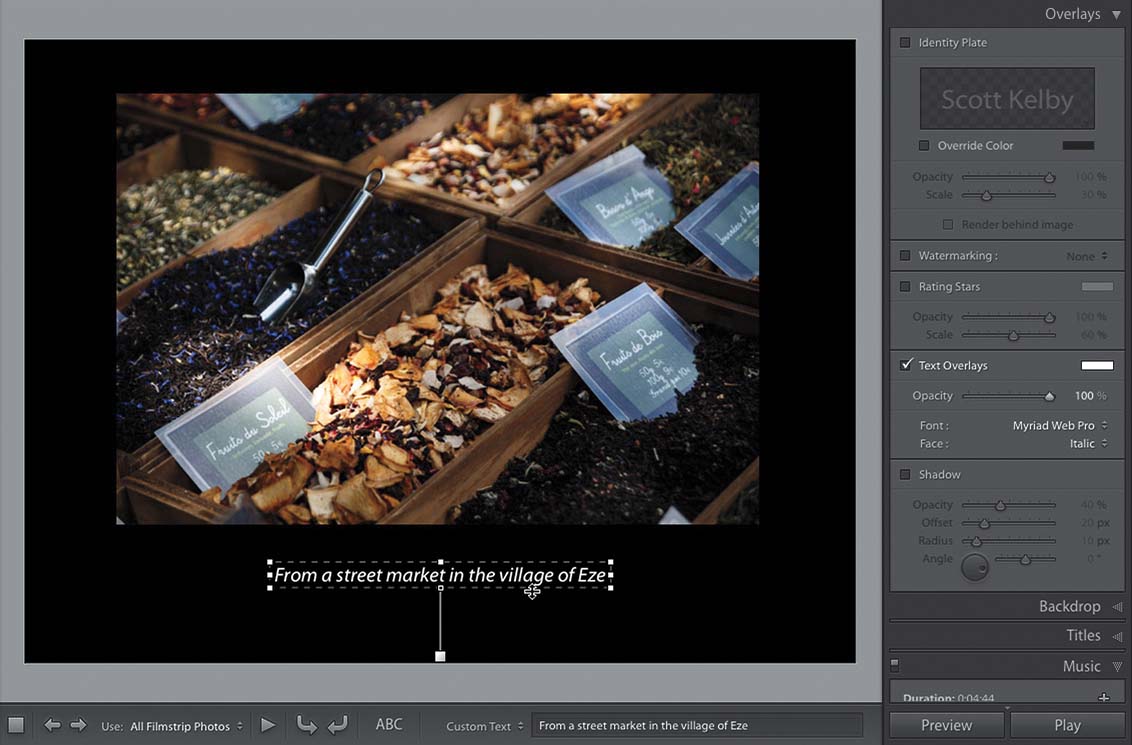The image size is (1132, 745).
Task: Click the Shadow angle dial
Action: click(974, 568)
